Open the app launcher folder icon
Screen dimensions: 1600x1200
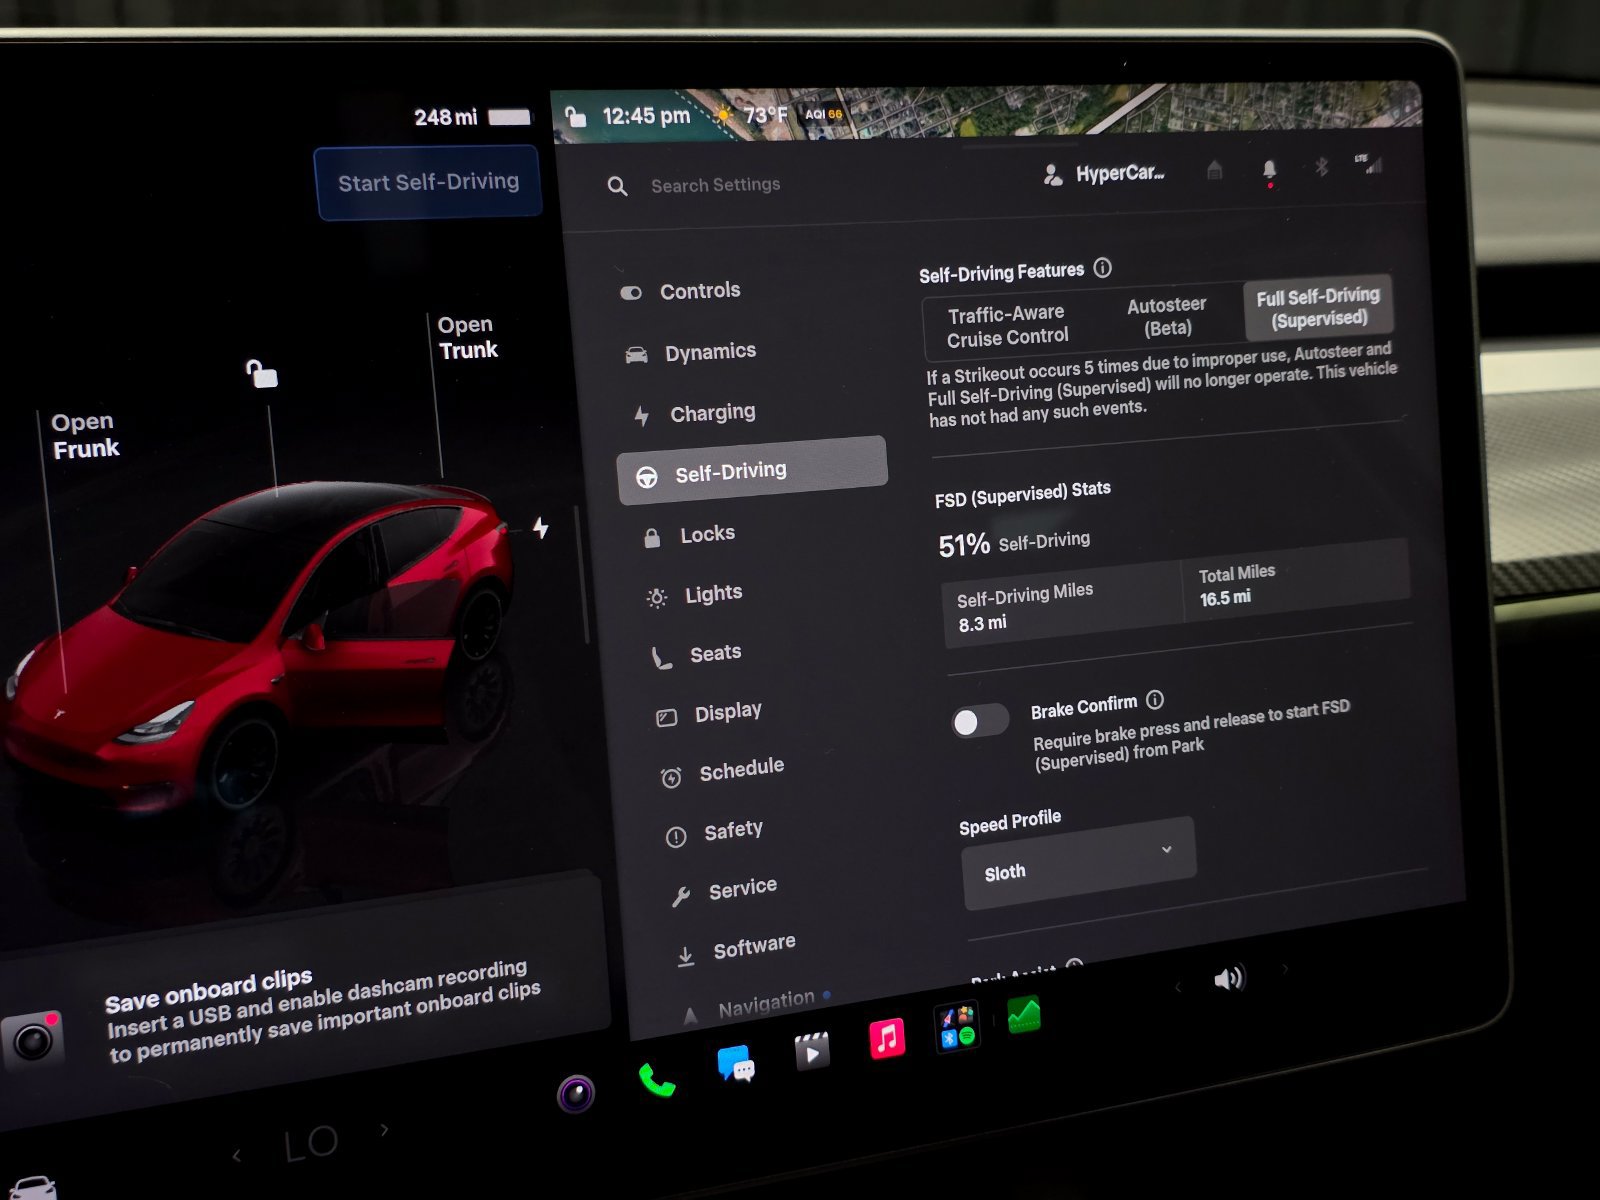(957, 1027)
